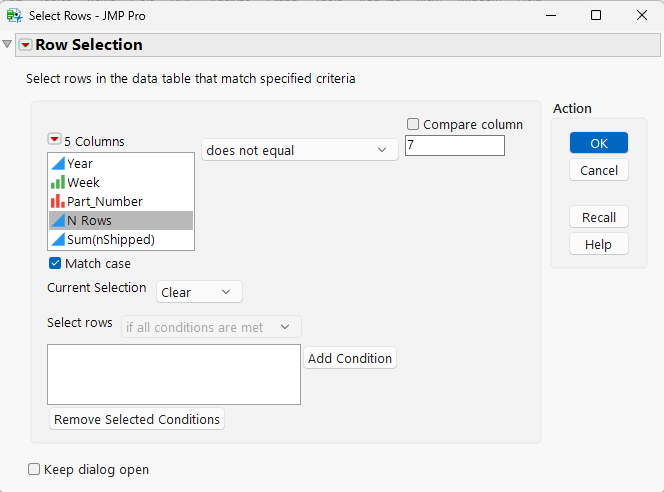Select the Year column in the list
This screenshot has height=492, width=664.
coord(80,163)
